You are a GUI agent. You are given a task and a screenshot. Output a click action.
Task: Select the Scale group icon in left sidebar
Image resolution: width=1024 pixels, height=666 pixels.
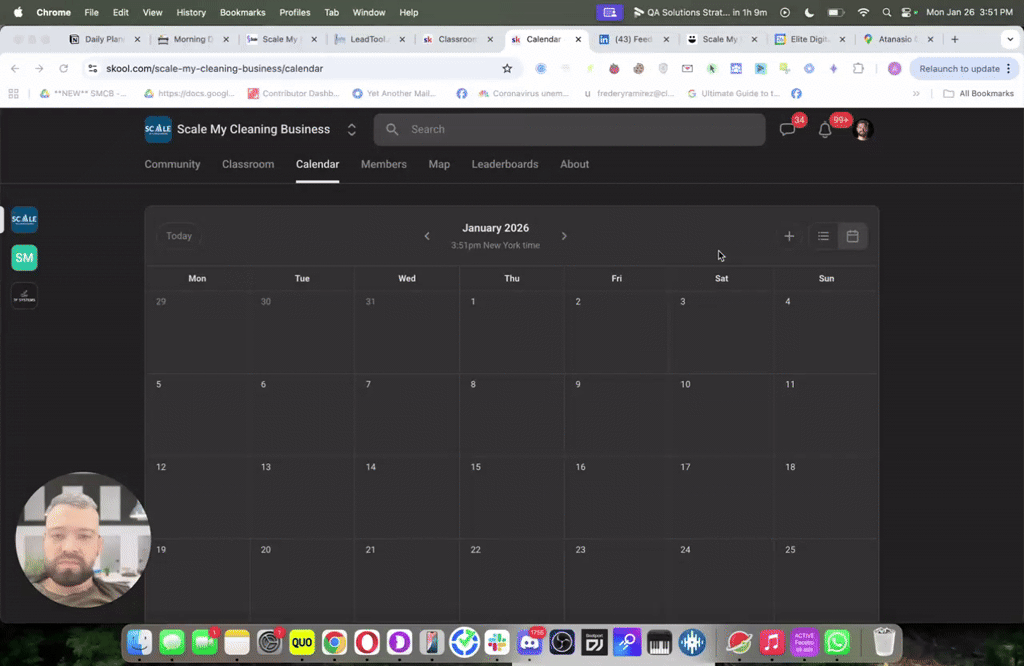pos(24,219)
